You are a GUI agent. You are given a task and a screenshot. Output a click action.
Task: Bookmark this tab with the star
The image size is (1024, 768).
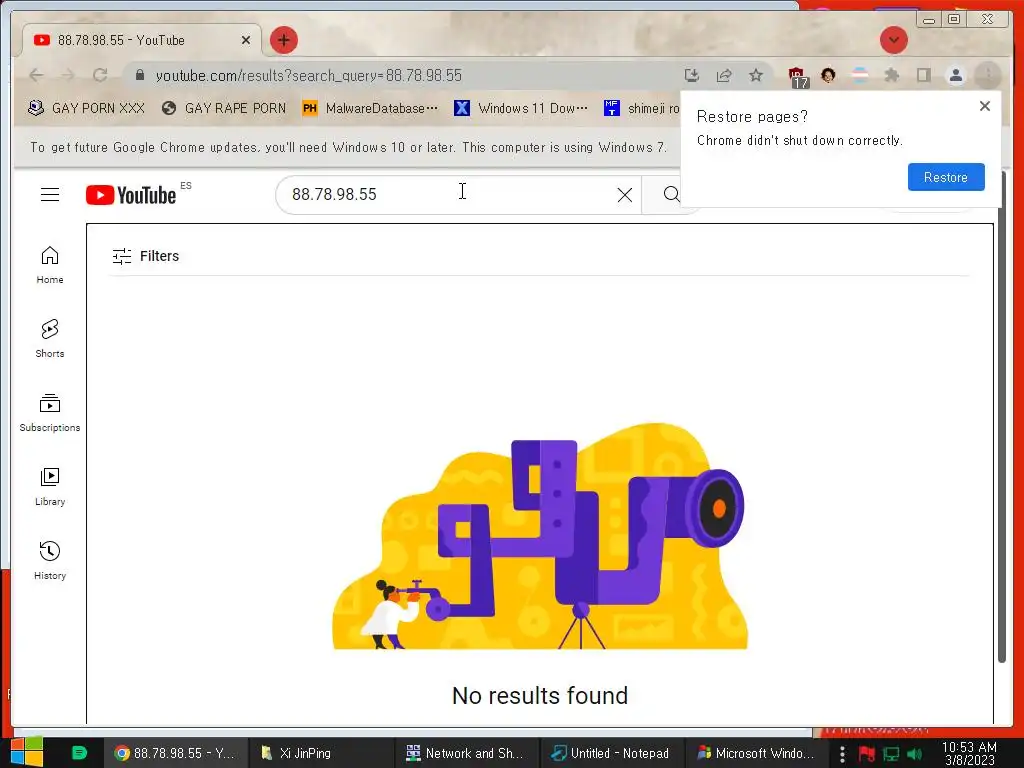click(756, 75)
